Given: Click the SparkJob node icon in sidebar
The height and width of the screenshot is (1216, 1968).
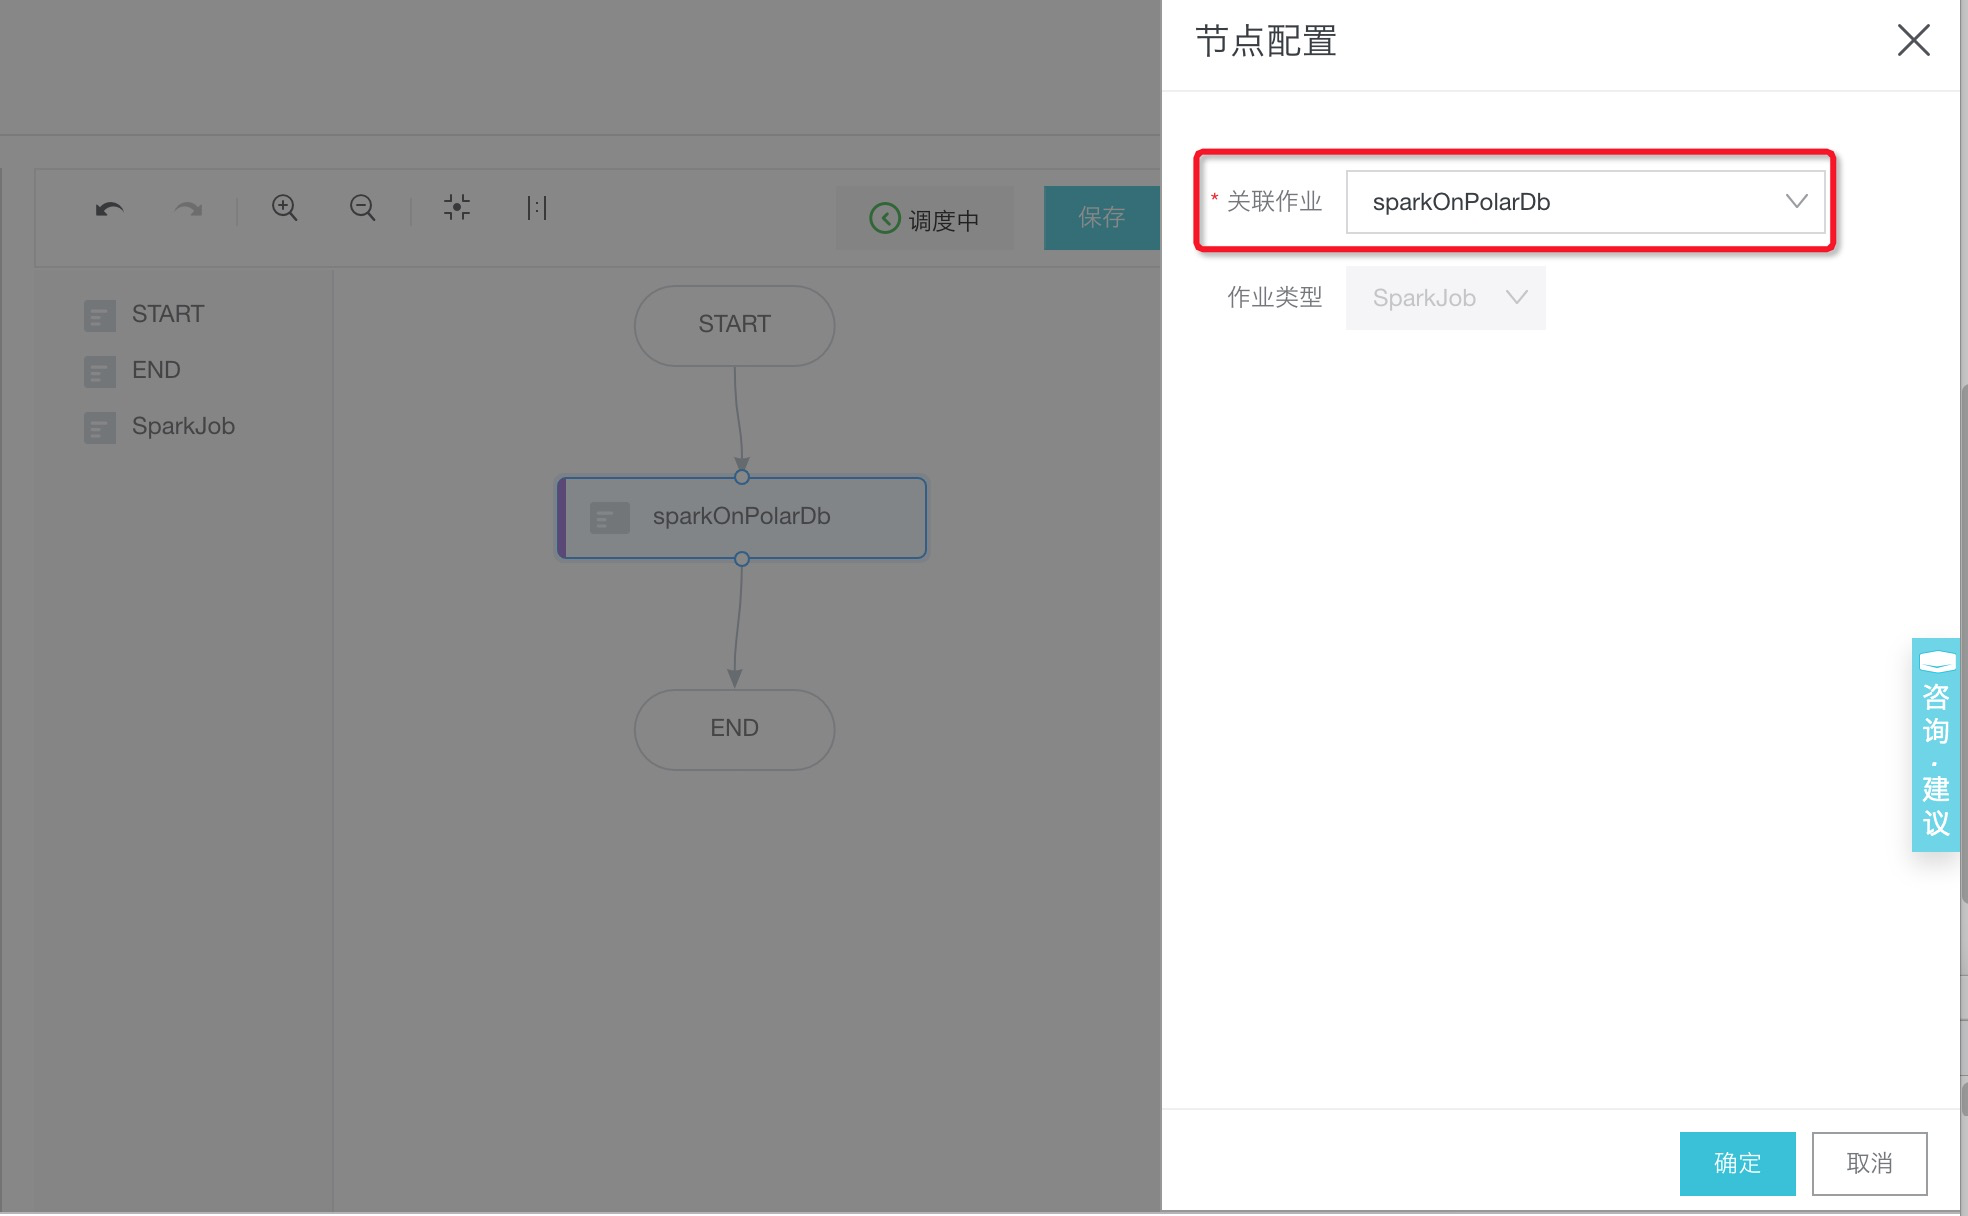Looking at the screenshot, I should 100,427.
